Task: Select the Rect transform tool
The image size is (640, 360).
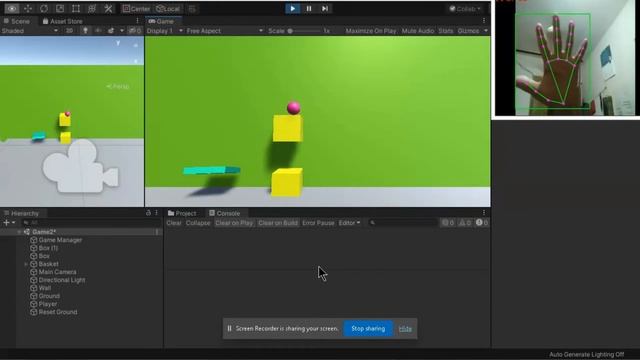Action: point(76,9)
